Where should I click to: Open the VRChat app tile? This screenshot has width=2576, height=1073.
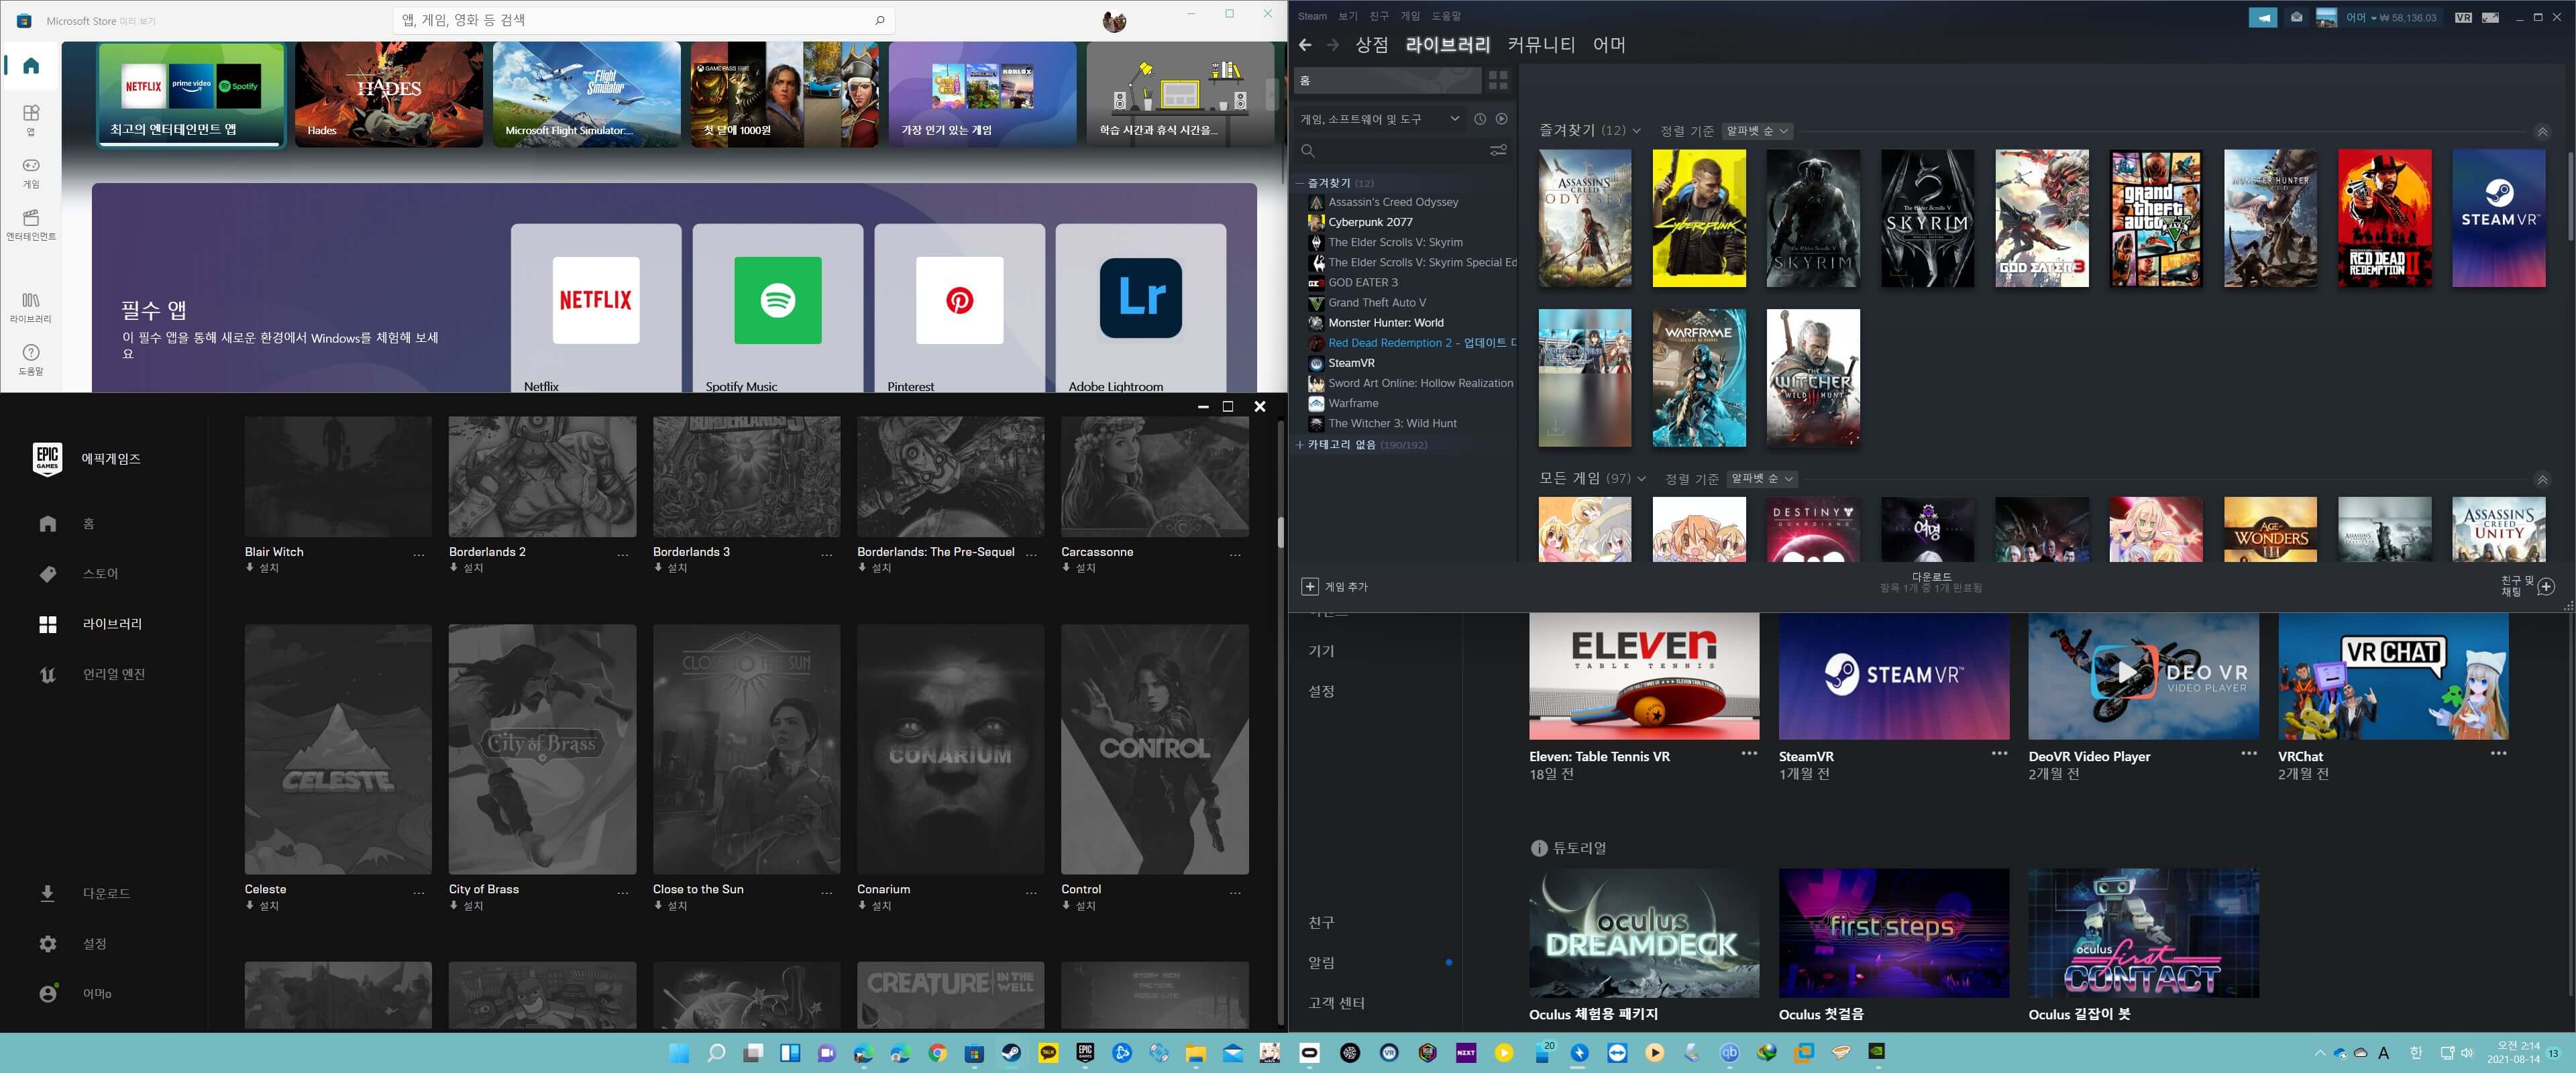pyautogui.click(x=2393, y=677)
